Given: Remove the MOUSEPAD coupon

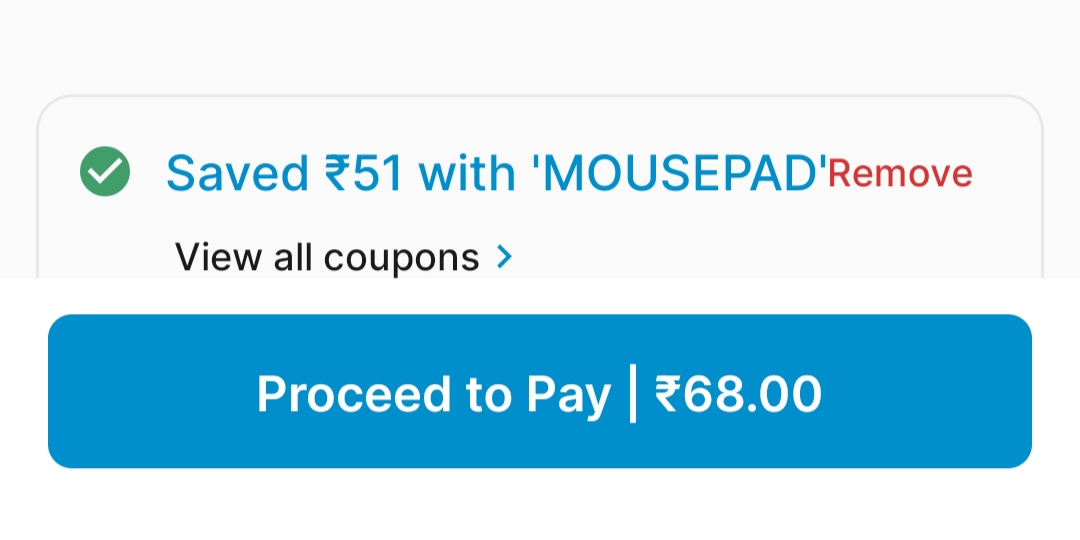Looking at the screenshot, I should click(900, 174).
